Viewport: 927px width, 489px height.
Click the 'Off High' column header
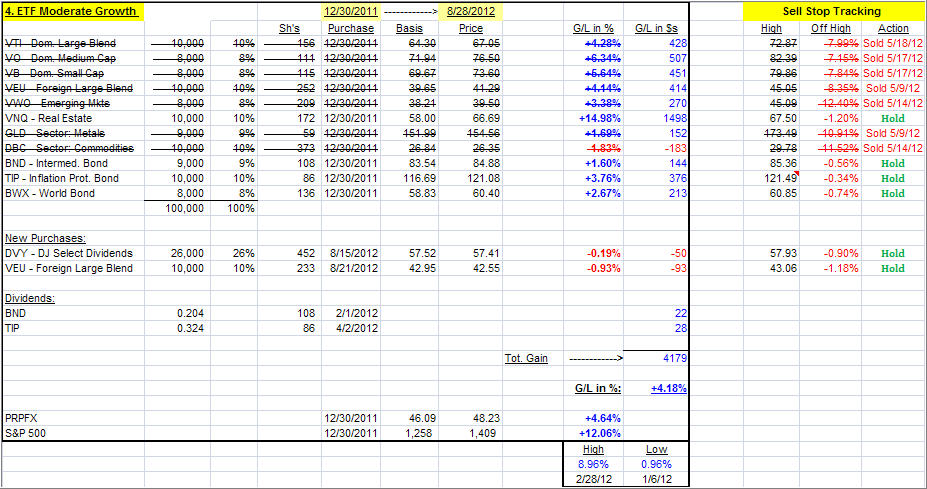pos(831,28)
